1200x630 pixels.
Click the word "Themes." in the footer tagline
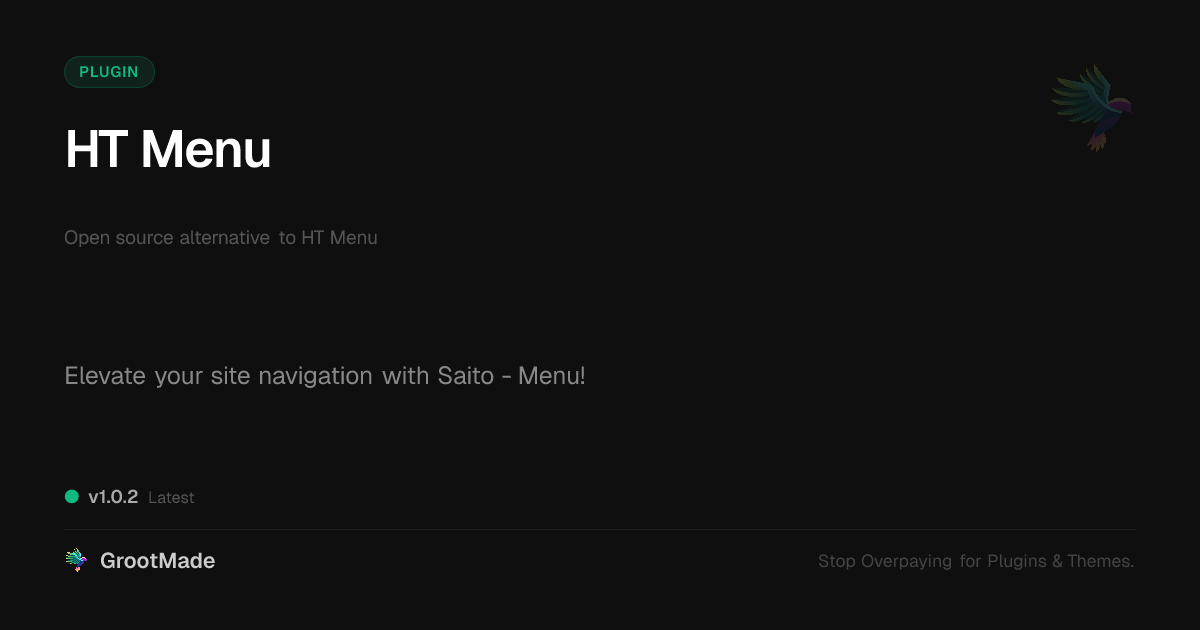[1100, 562]
